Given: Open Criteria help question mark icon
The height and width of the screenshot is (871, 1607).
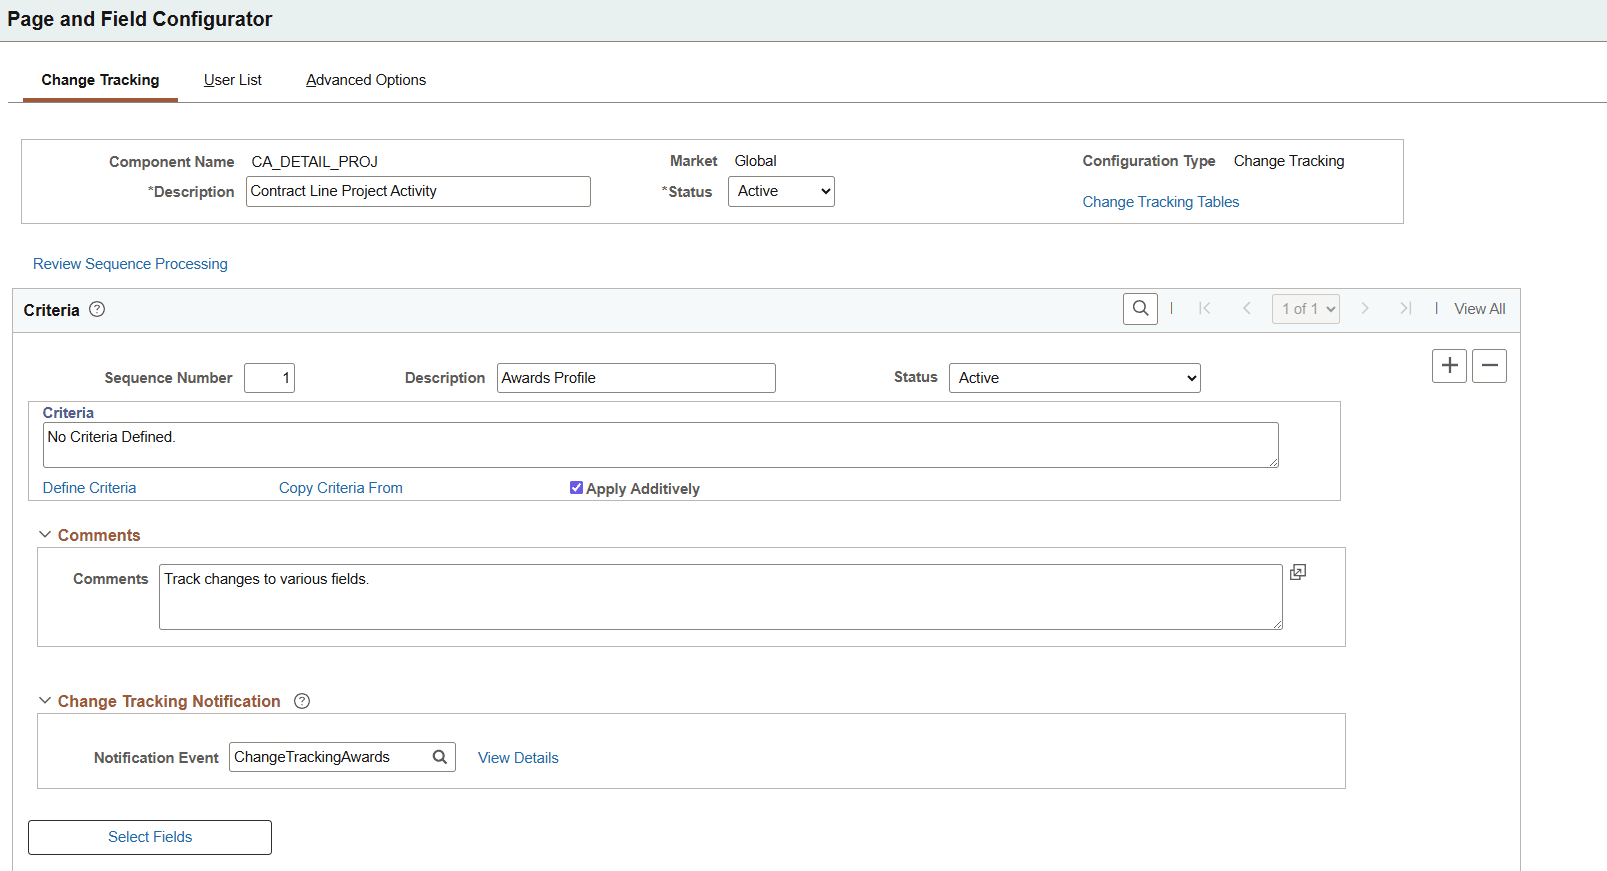Looking at the screenshot, I should [97, 309].
